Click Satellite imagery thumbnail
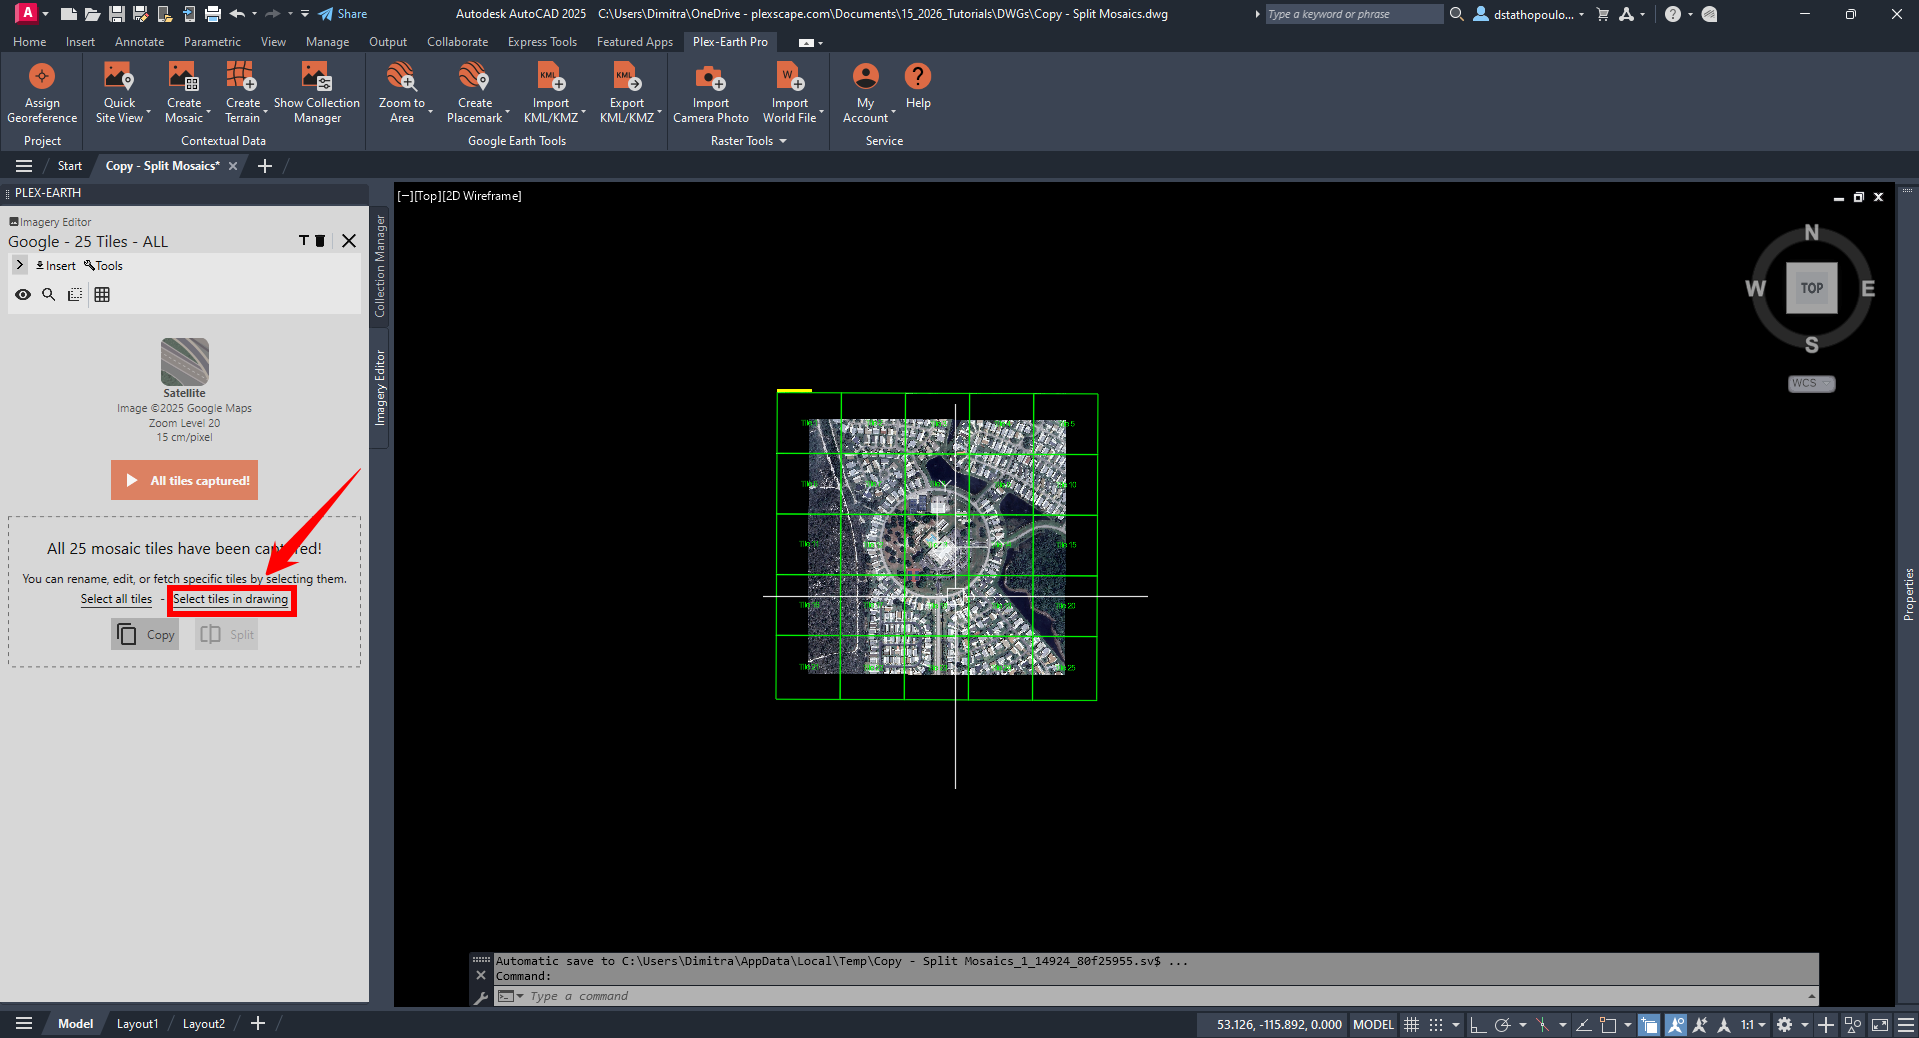Viewport: 1919px width, 1038px height. [x=184, y=361]
